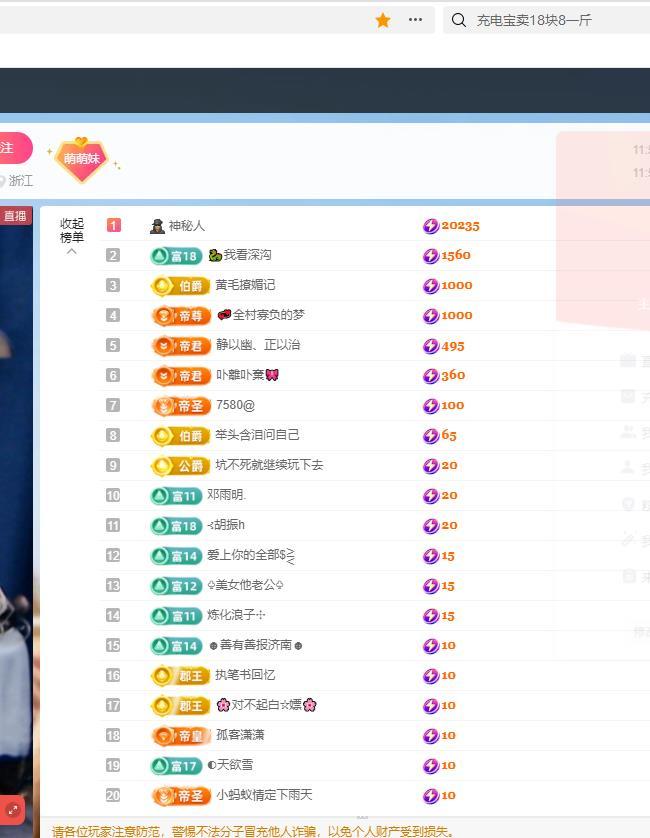Click the fullscreen expand icon on video
This screenshot has width=650, height=838.
[13, 810]
